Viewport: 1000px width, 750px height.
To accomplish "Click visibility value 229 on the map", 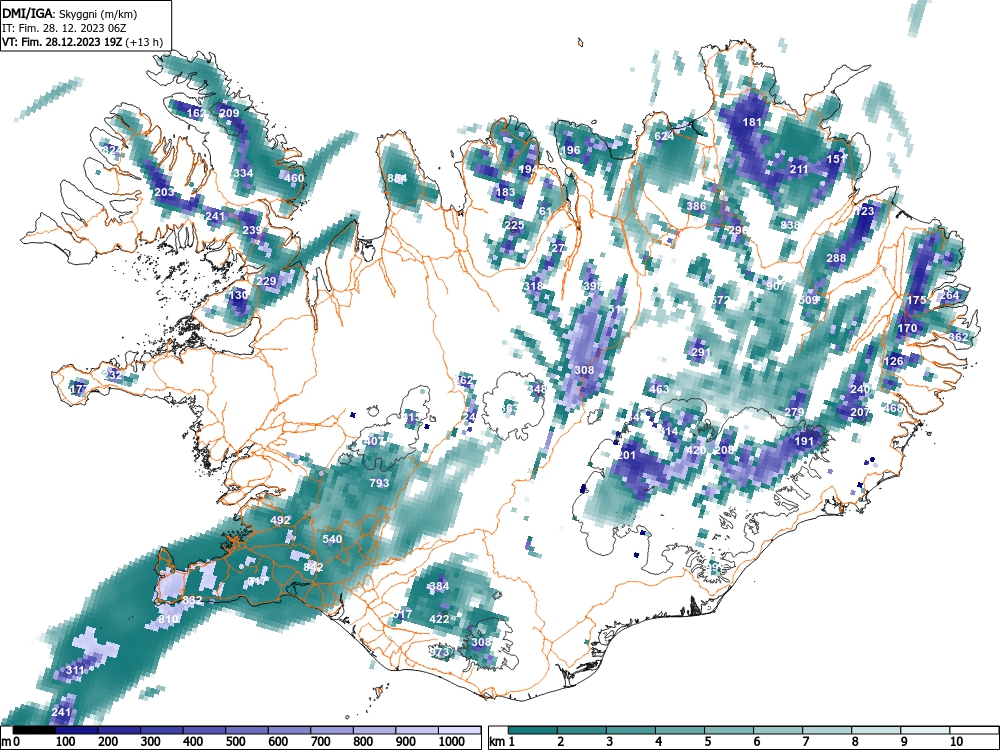I will click(267, 281).
